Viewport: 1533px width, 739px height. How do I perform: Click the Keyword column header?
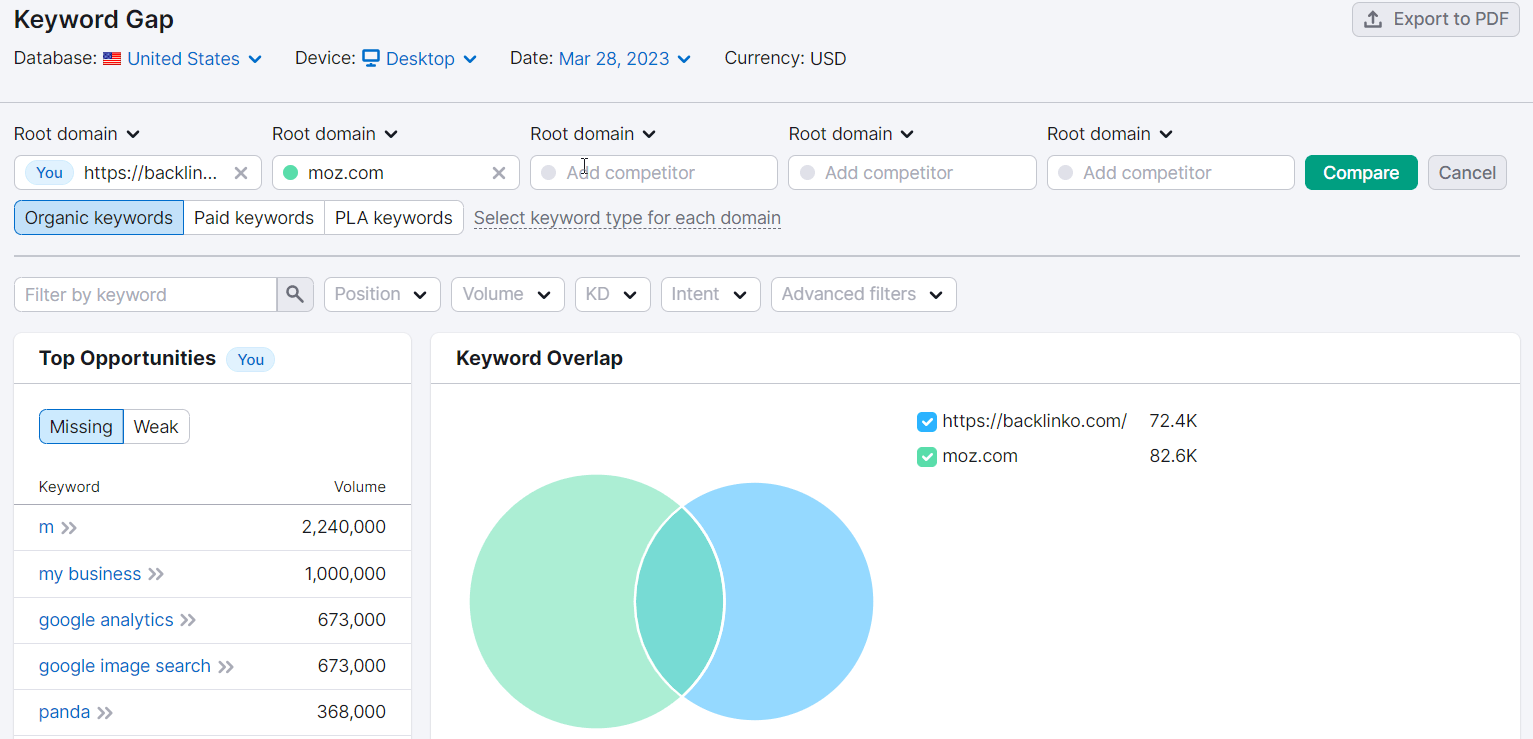pyautogui.click(x=69, y=487)
